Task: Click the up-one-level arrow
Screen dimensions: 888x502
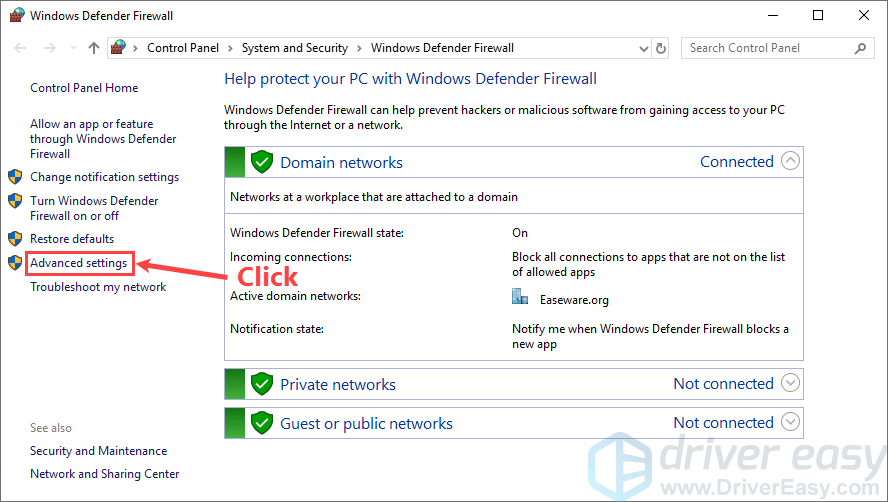Action: (x=94, y=48)
